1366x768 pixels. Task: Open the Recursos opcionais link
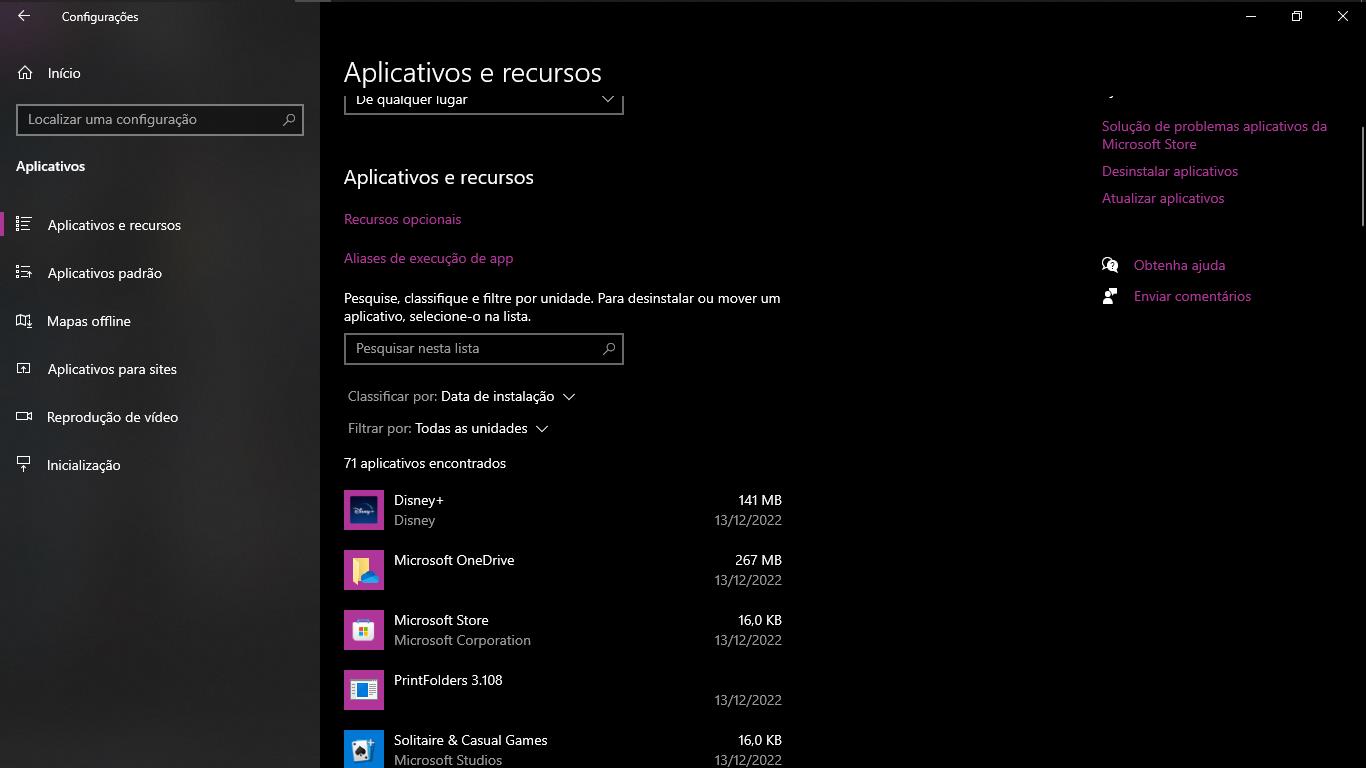point(402,219)
